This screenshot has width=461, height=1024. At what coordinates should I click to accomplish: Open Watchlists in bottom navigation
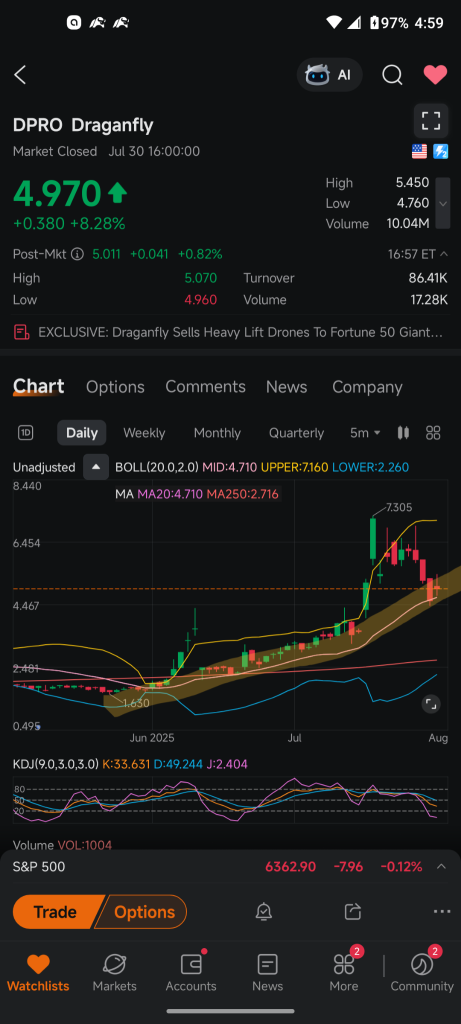pyautogui.click(x=38, y=973)
